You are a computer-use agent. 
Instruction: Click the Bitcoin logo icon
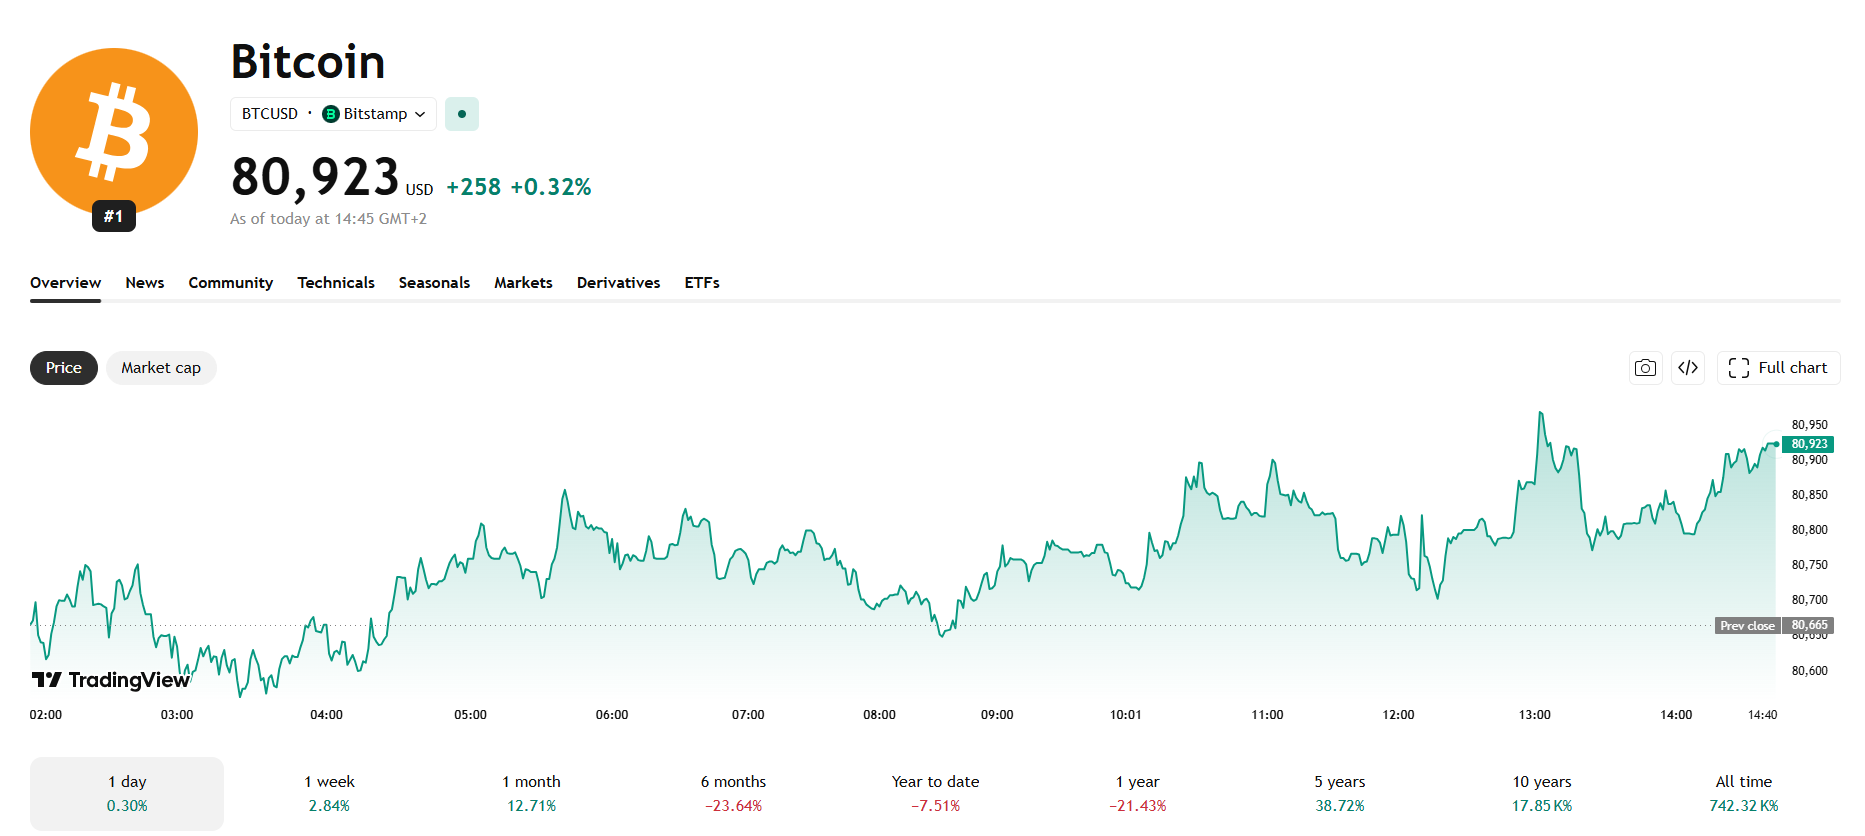click(x=114, y=132)
